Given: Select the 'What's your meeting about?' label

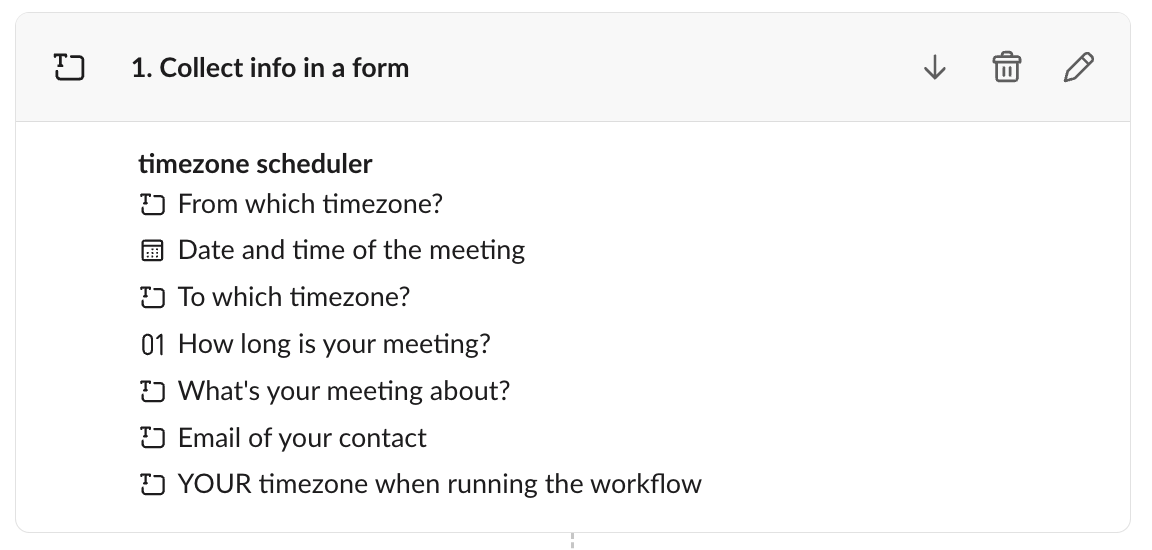Looking at the screenshot, I should (344, 391).
